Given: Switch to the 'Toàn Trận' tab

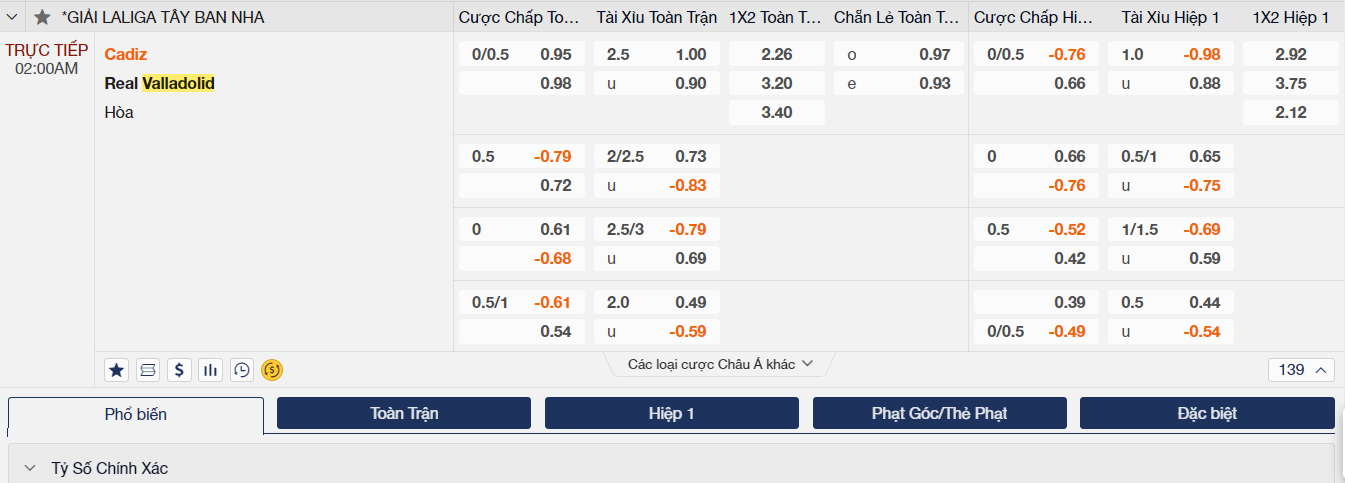Looking at the screenshot, I should point(404,413).
